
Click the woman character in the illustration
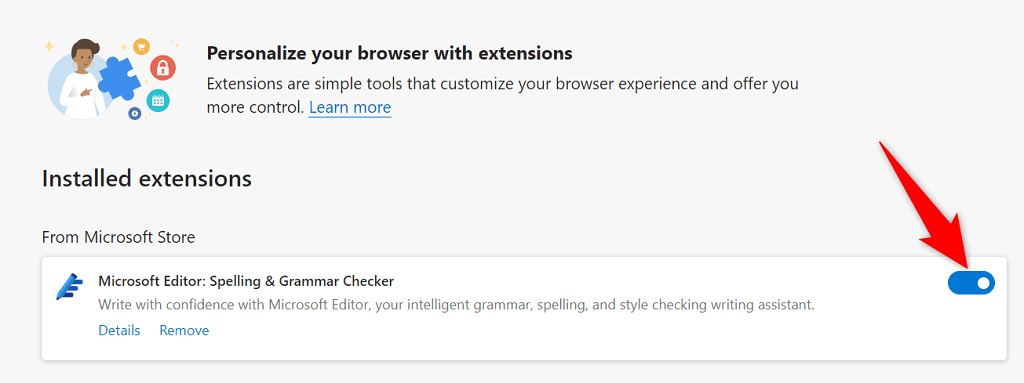coord(78,80)
